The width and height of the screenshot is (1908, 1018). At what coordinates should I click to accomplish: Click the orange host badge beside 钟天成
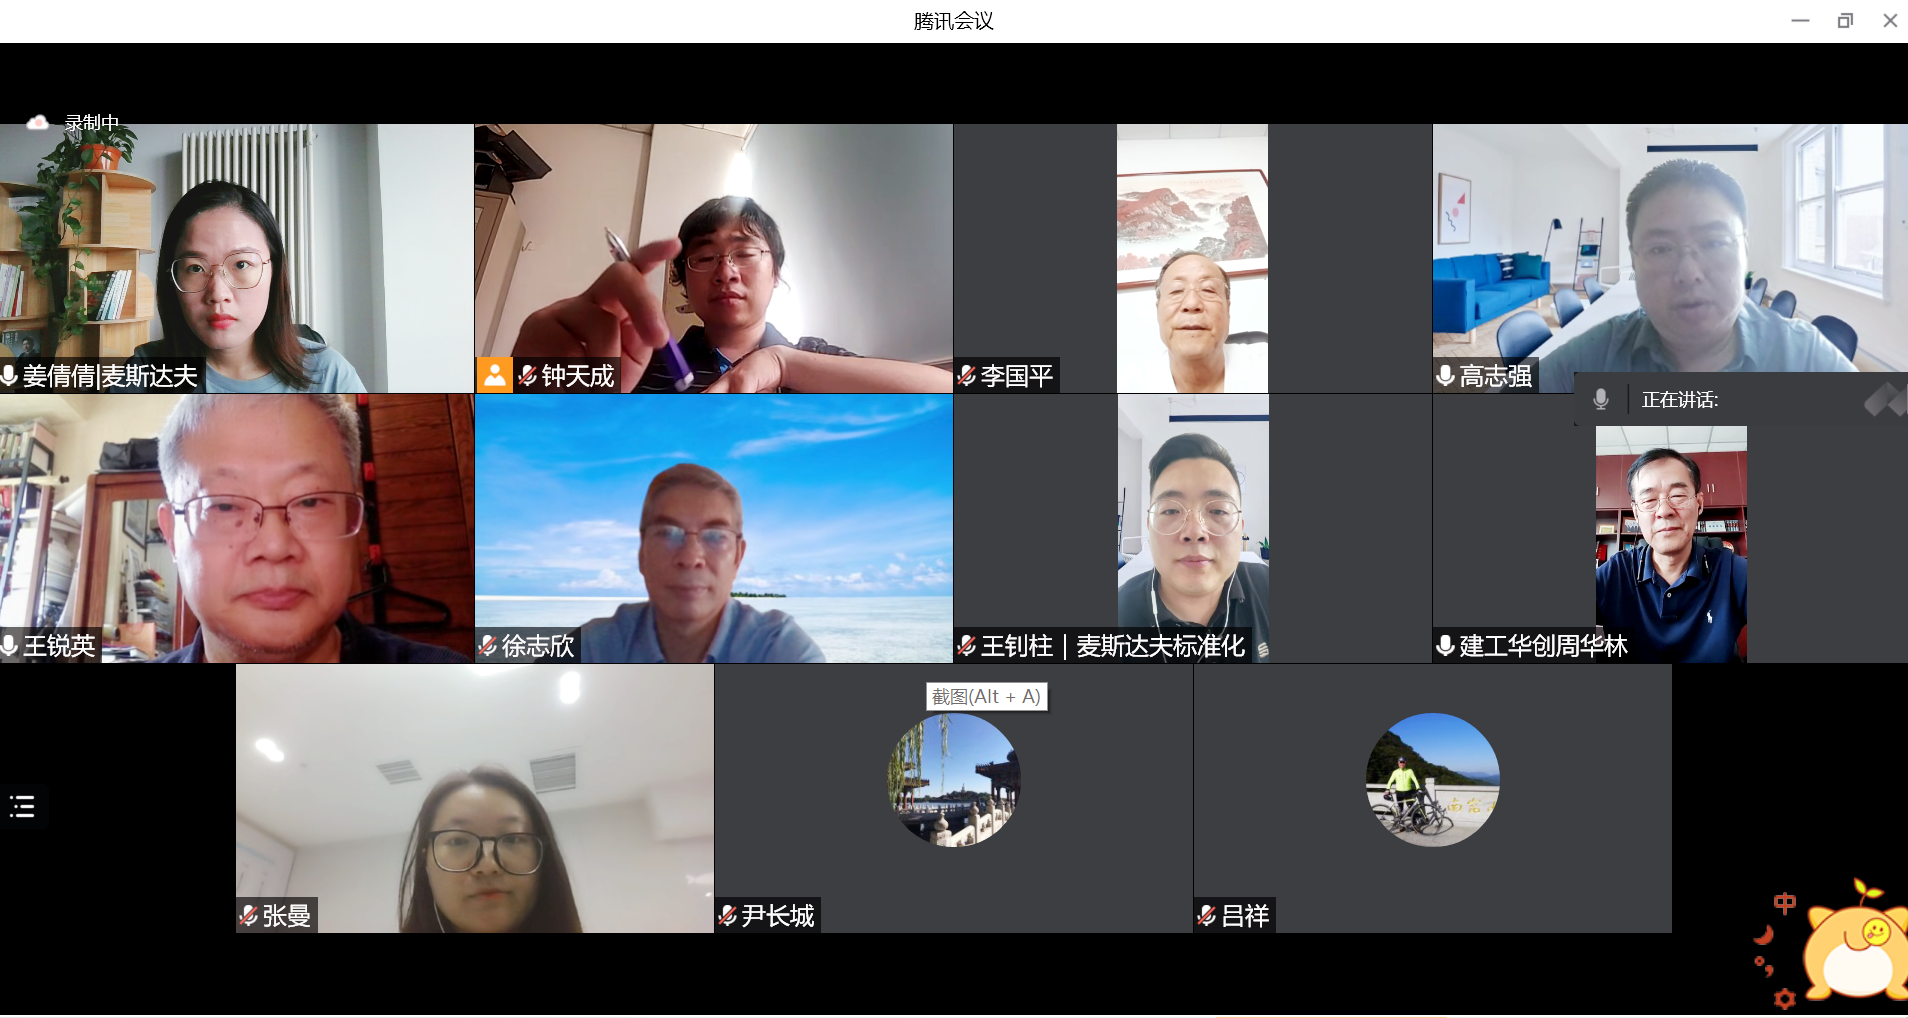pos(494,375)
